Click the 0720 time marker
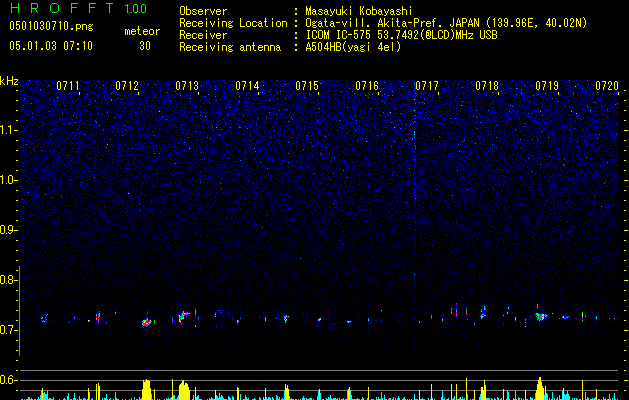This screenshot has height=400, width=629. pos(607,86)
